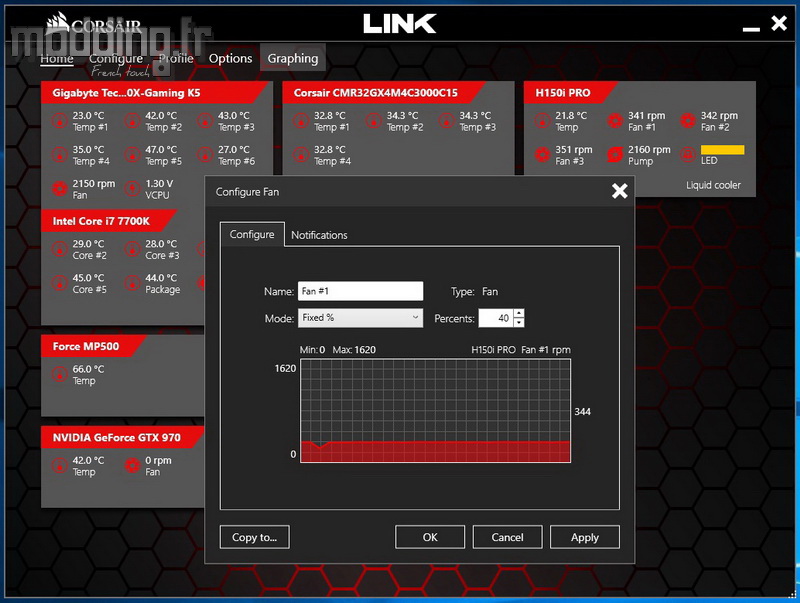The width and height of the screenshot is (800, 603).
Task: Click the NVIDIA GeForce GTX 970 header
Action: click(x=116, y=438)
